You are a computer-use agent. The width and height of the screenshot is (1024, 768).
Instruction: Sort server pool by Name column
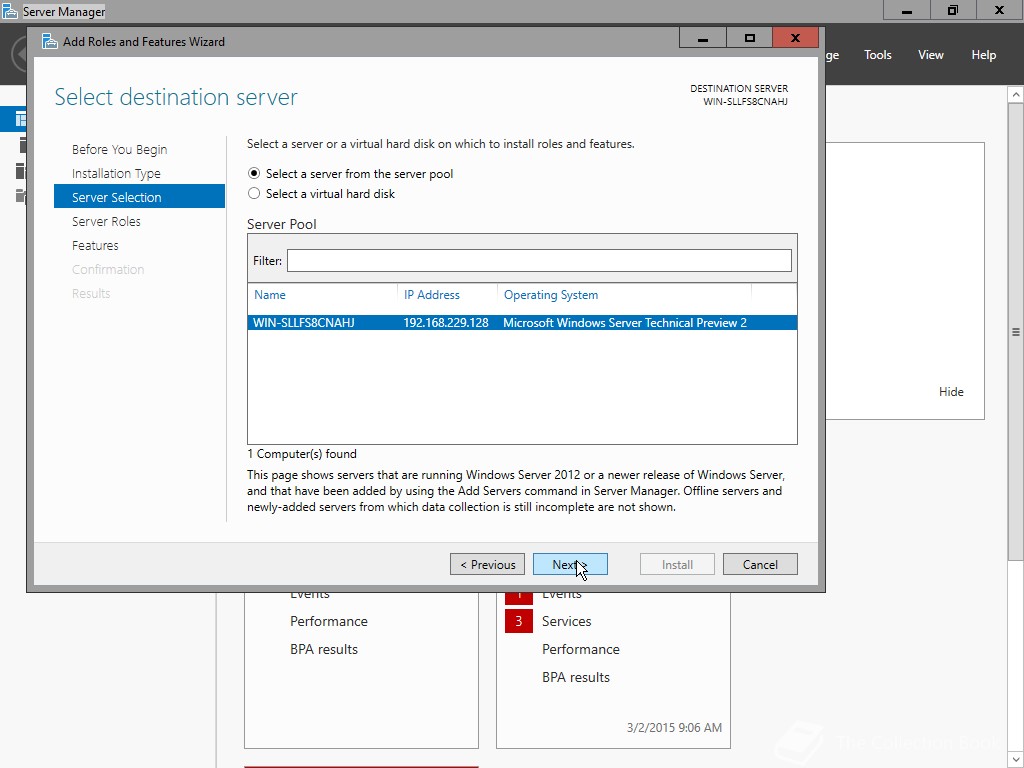(270, 295)
